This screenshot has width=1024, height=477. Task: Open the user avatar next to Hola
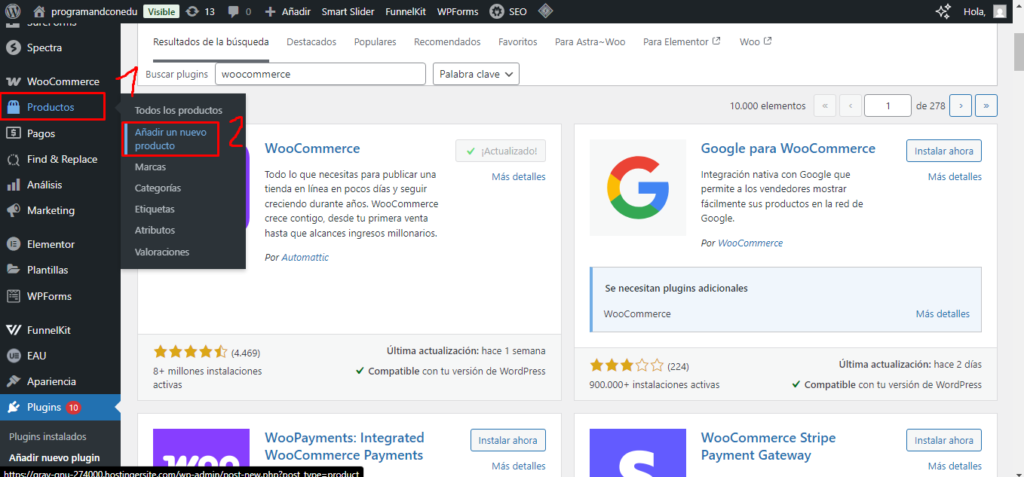(999, 12)
